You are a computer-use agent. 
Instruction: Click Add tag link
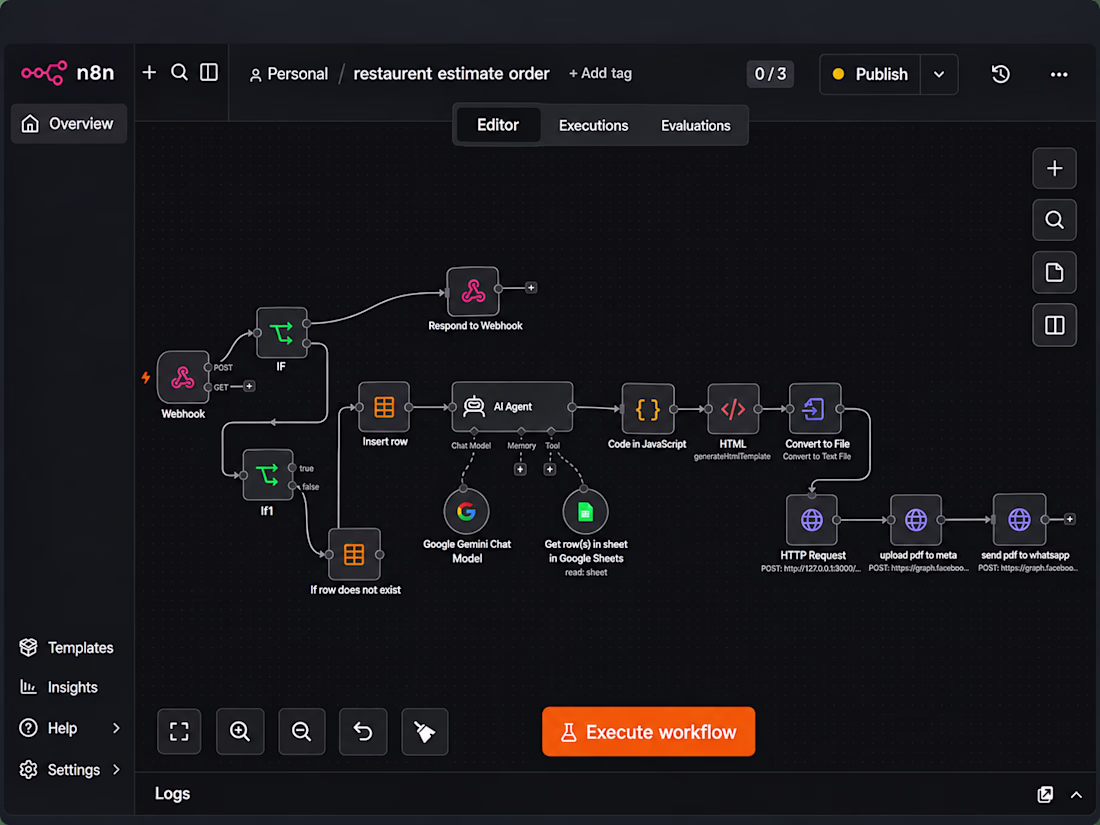click(x=600, y=73)
